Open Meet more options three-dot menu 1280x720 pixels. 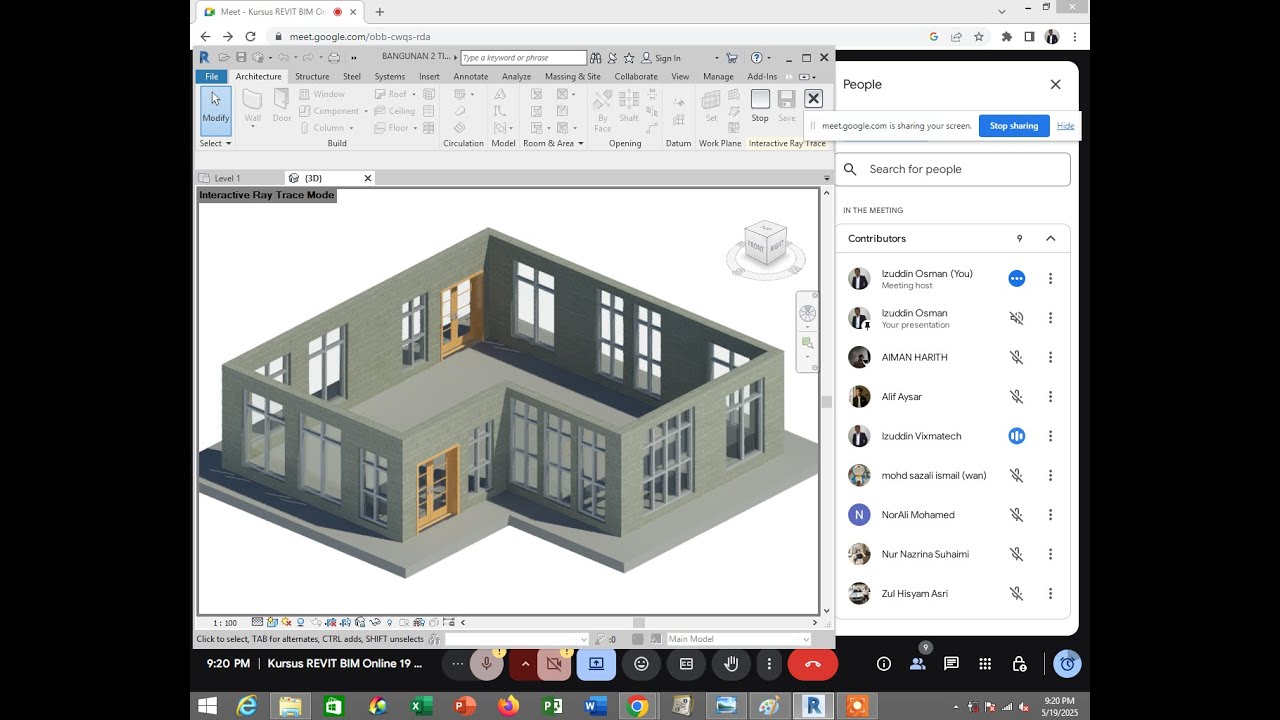click(x=769, y=663)
